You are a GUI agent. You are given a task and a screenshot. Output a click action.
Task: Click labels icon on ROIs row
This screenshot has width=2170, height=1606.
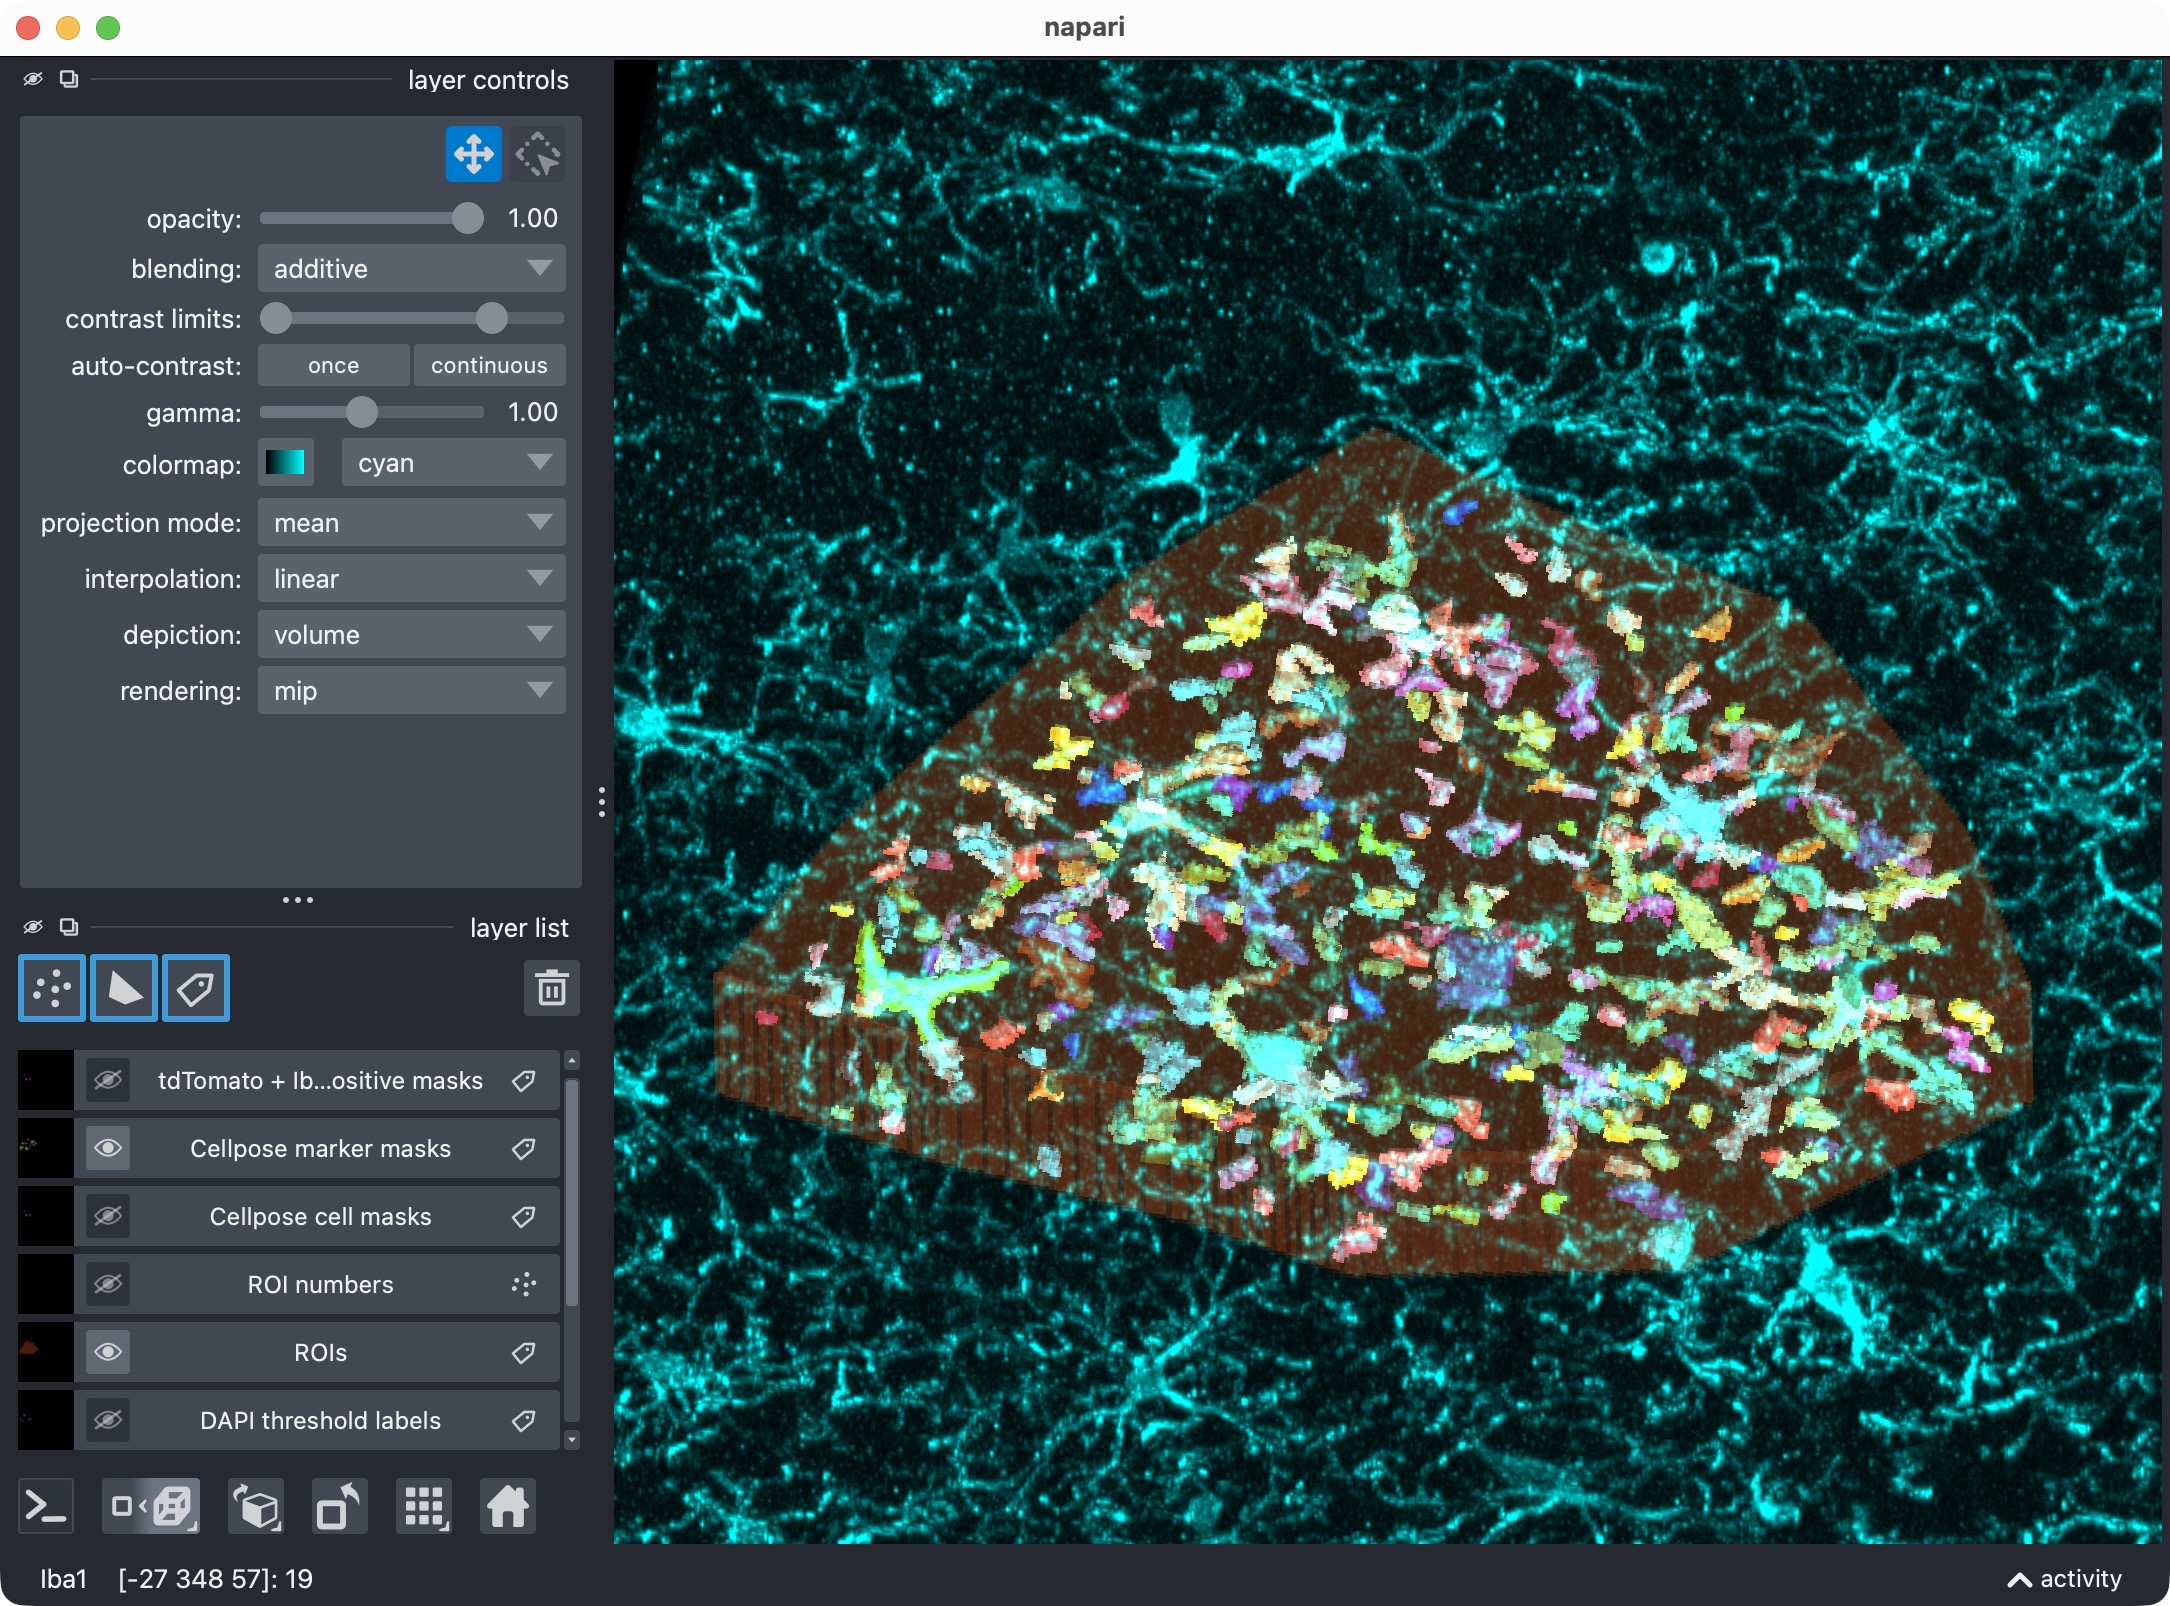524,1353
